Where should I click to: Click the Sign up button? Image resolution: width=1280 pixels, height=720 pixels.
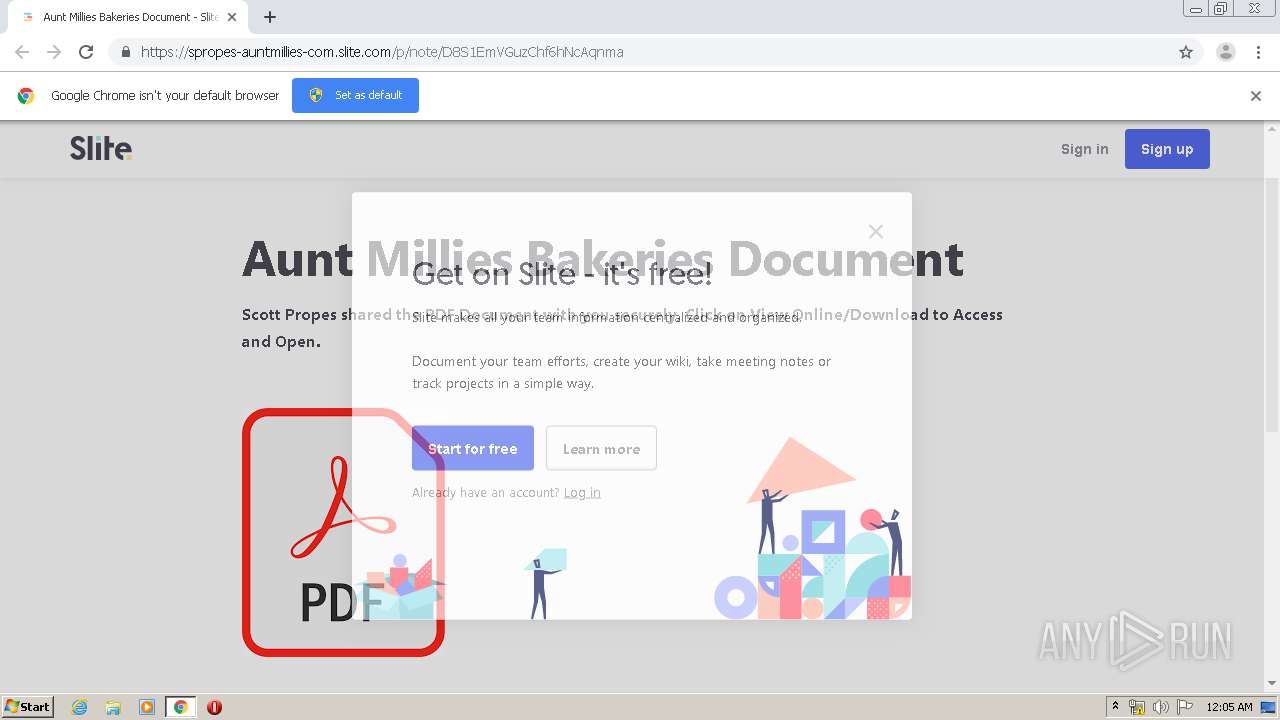(1167, 149)
